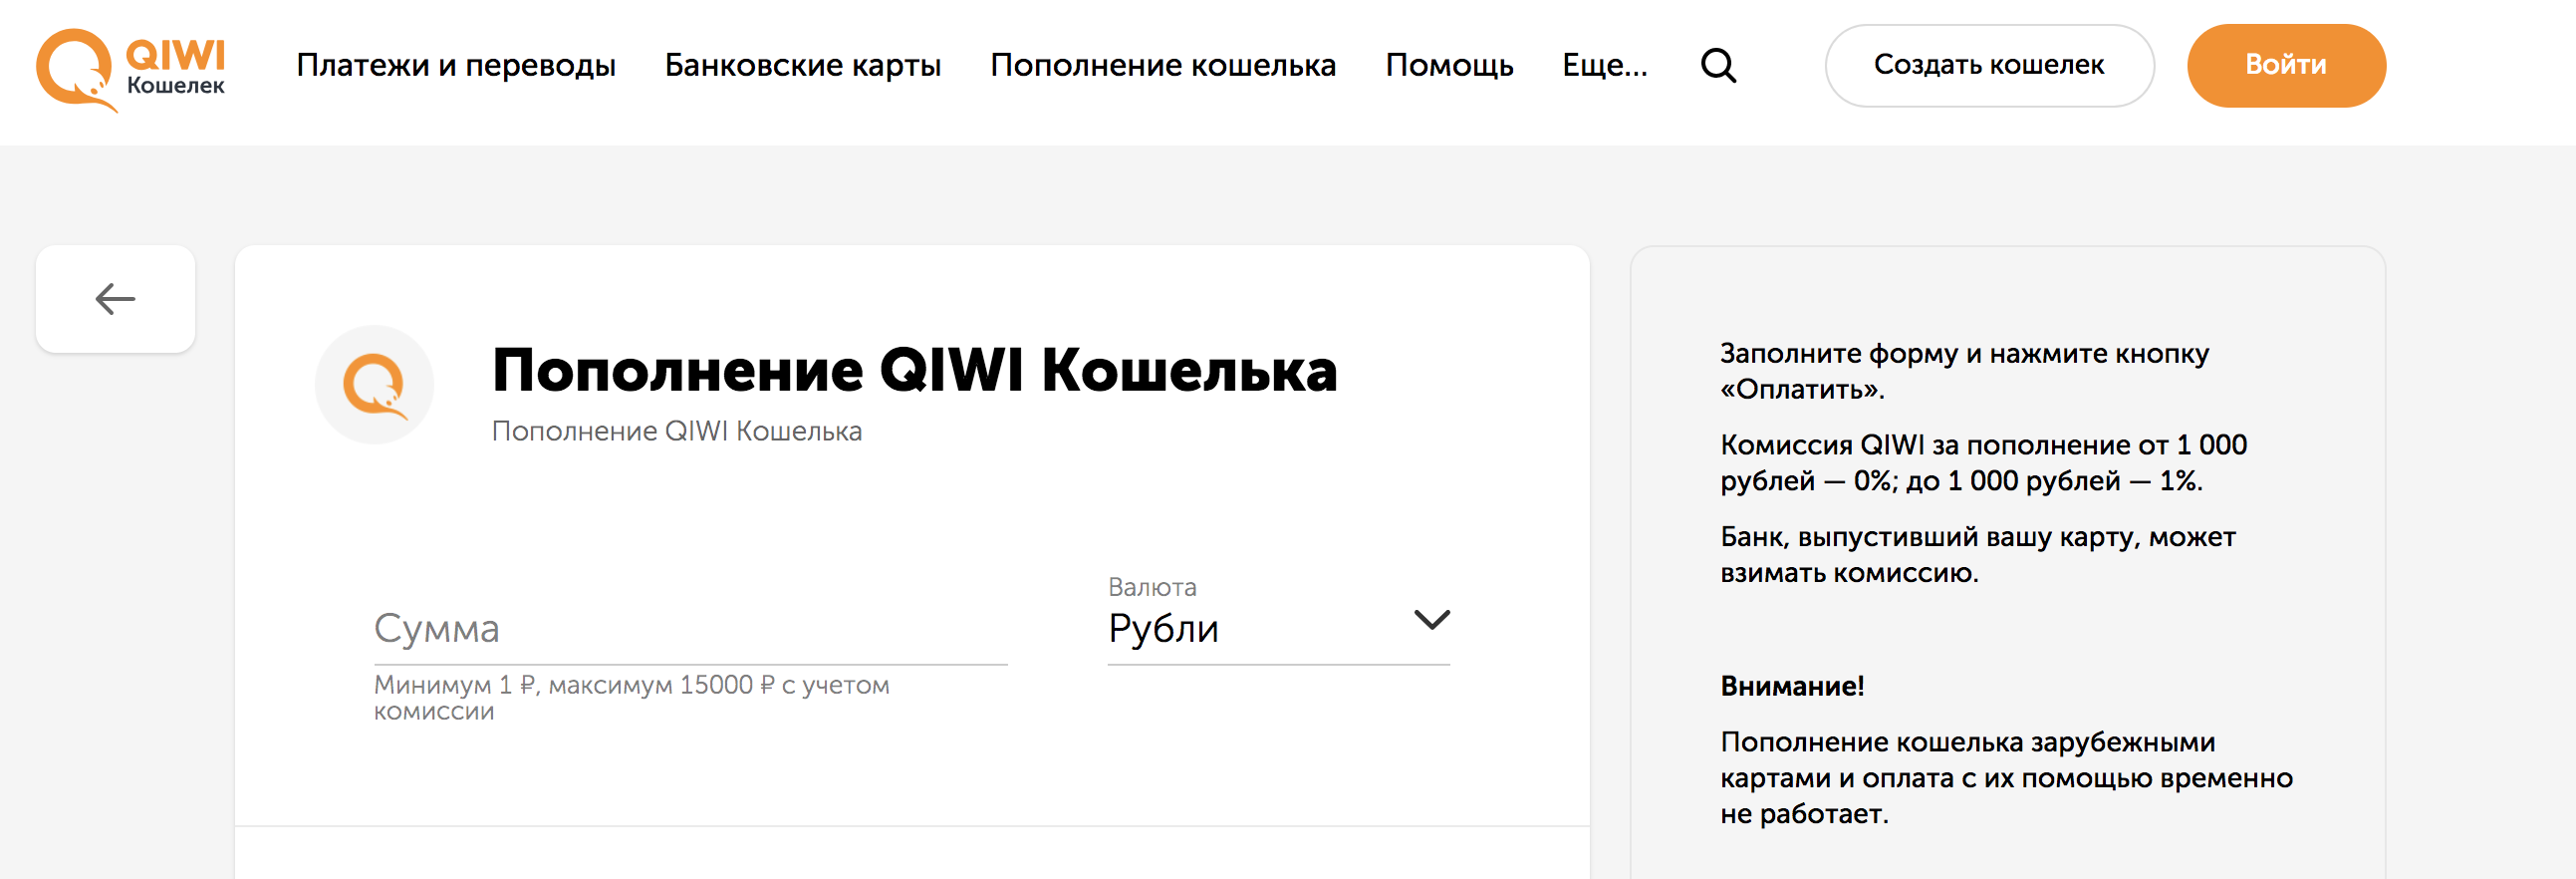
Task: Open the Валюта currency dropdown
Action: tap(1278, 620)
